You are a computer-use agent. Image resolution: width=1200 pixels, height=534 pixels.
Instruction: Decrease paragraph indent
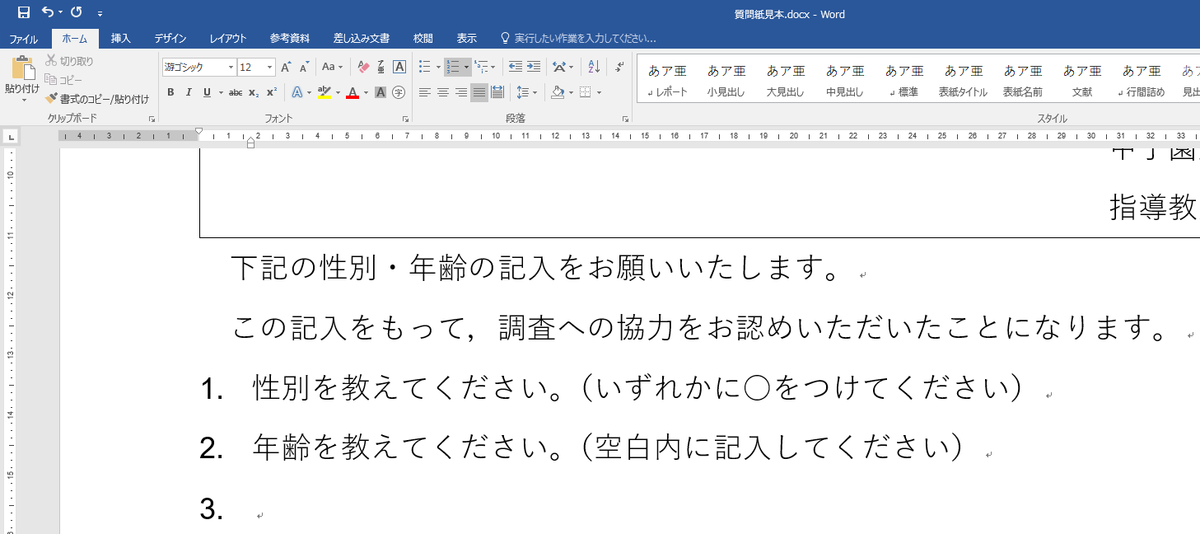[516, 67]
